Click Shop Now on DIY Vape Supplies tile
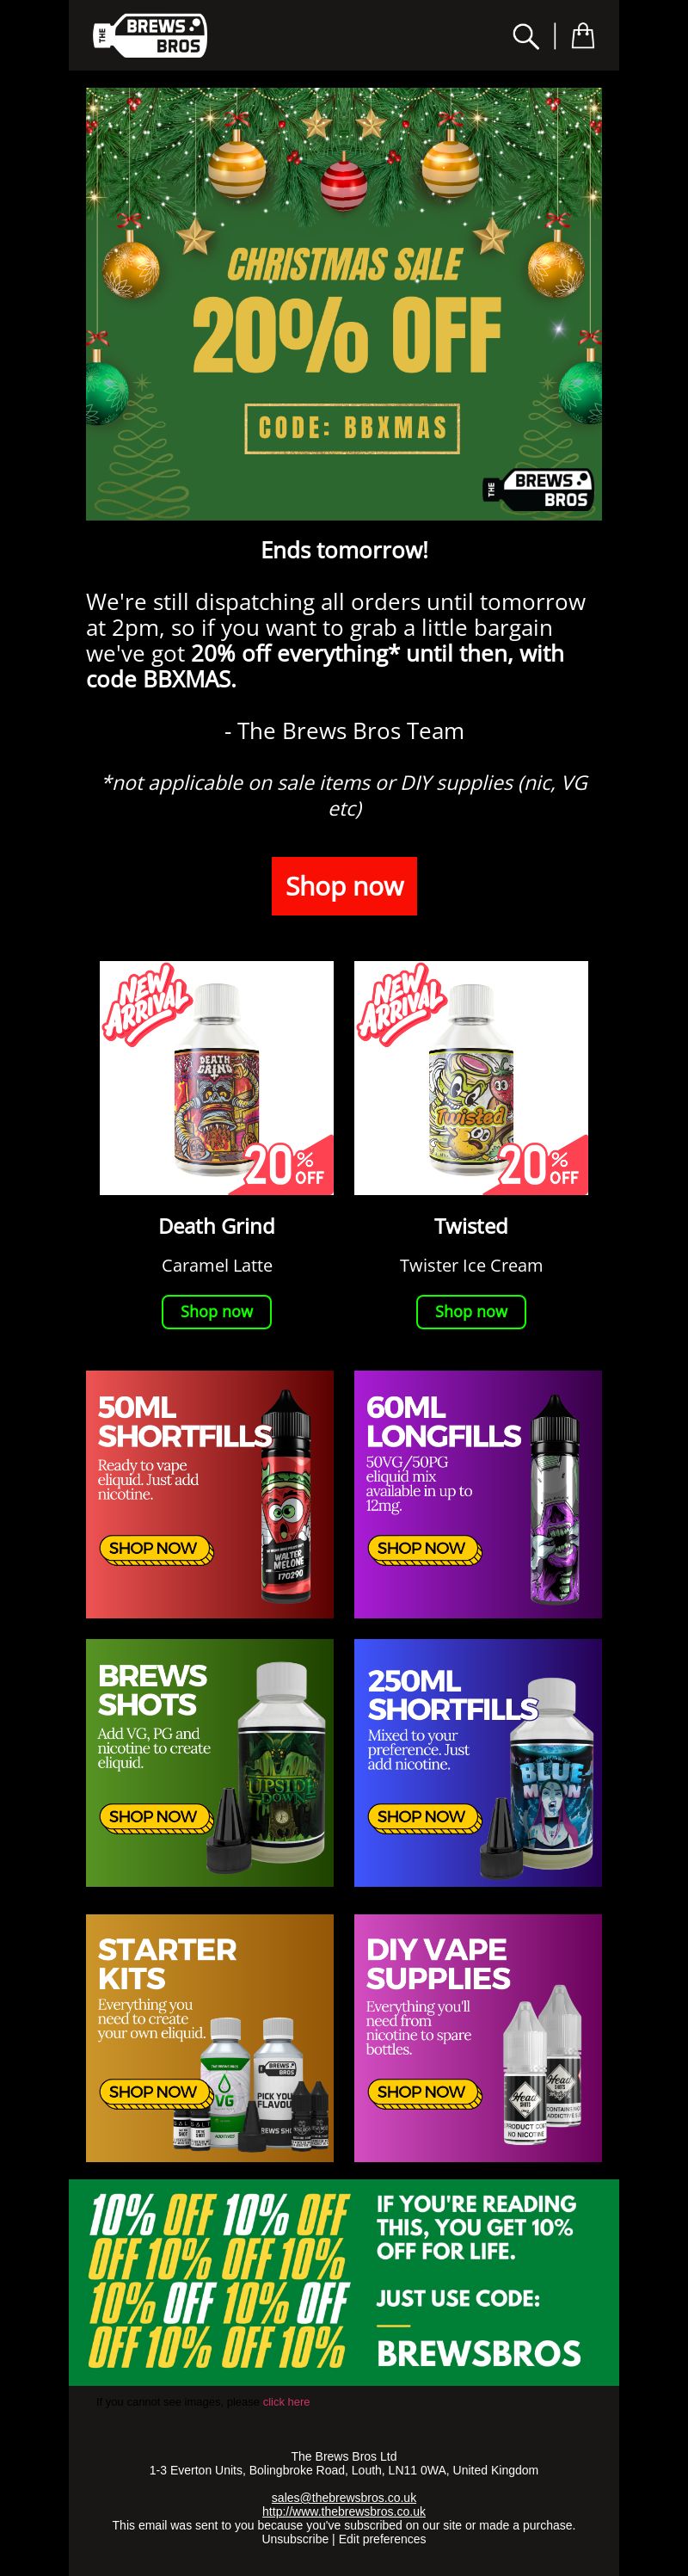Viewport: 688px width, 2576px height. pos(423,2092)
